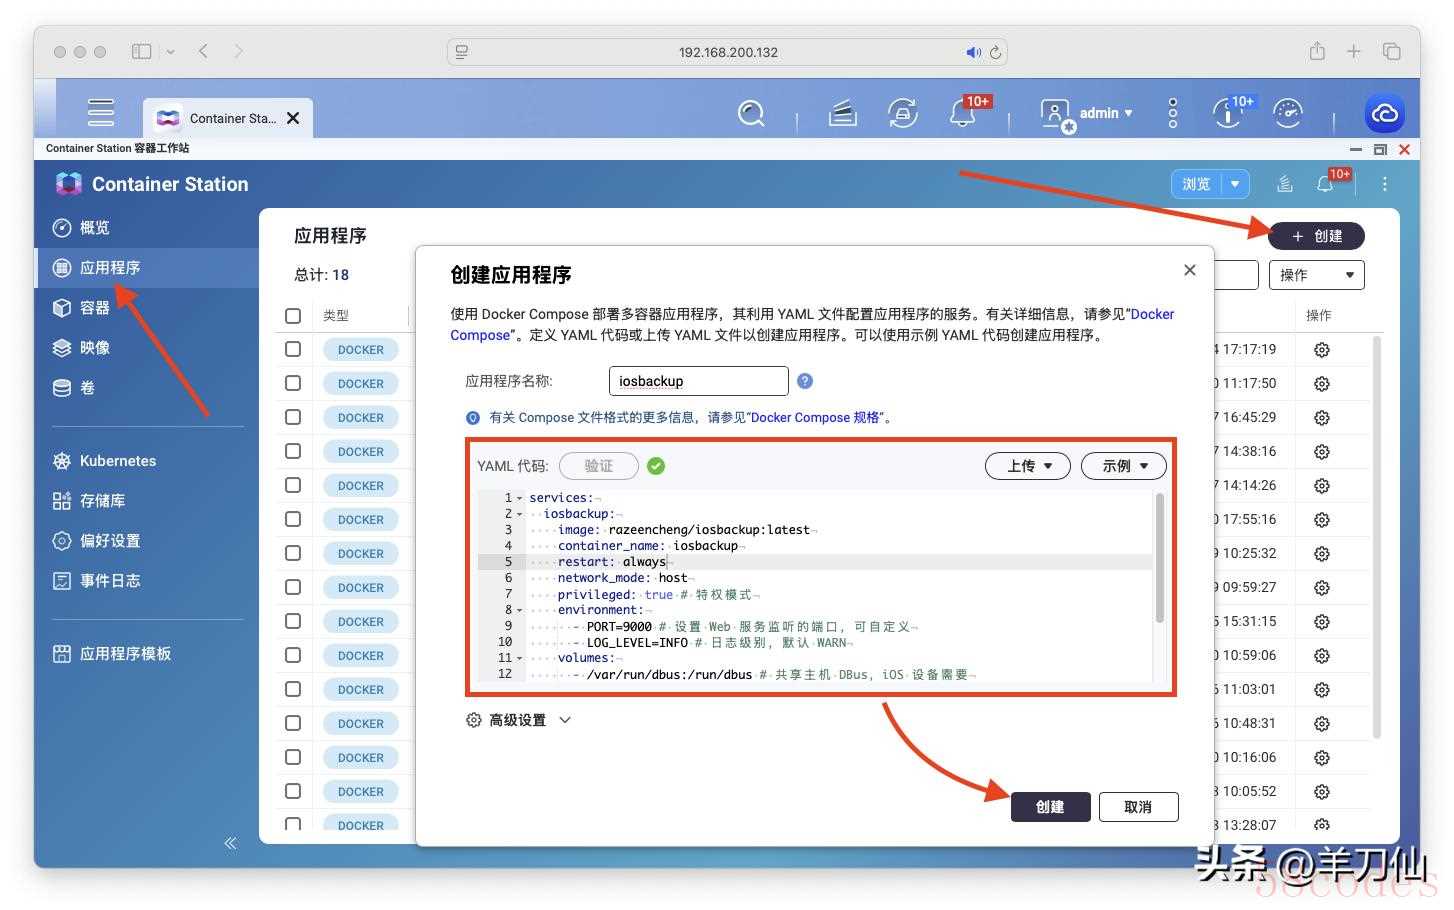
Task: Fold YAML line 8 environment block
Action: click(520, 610)
